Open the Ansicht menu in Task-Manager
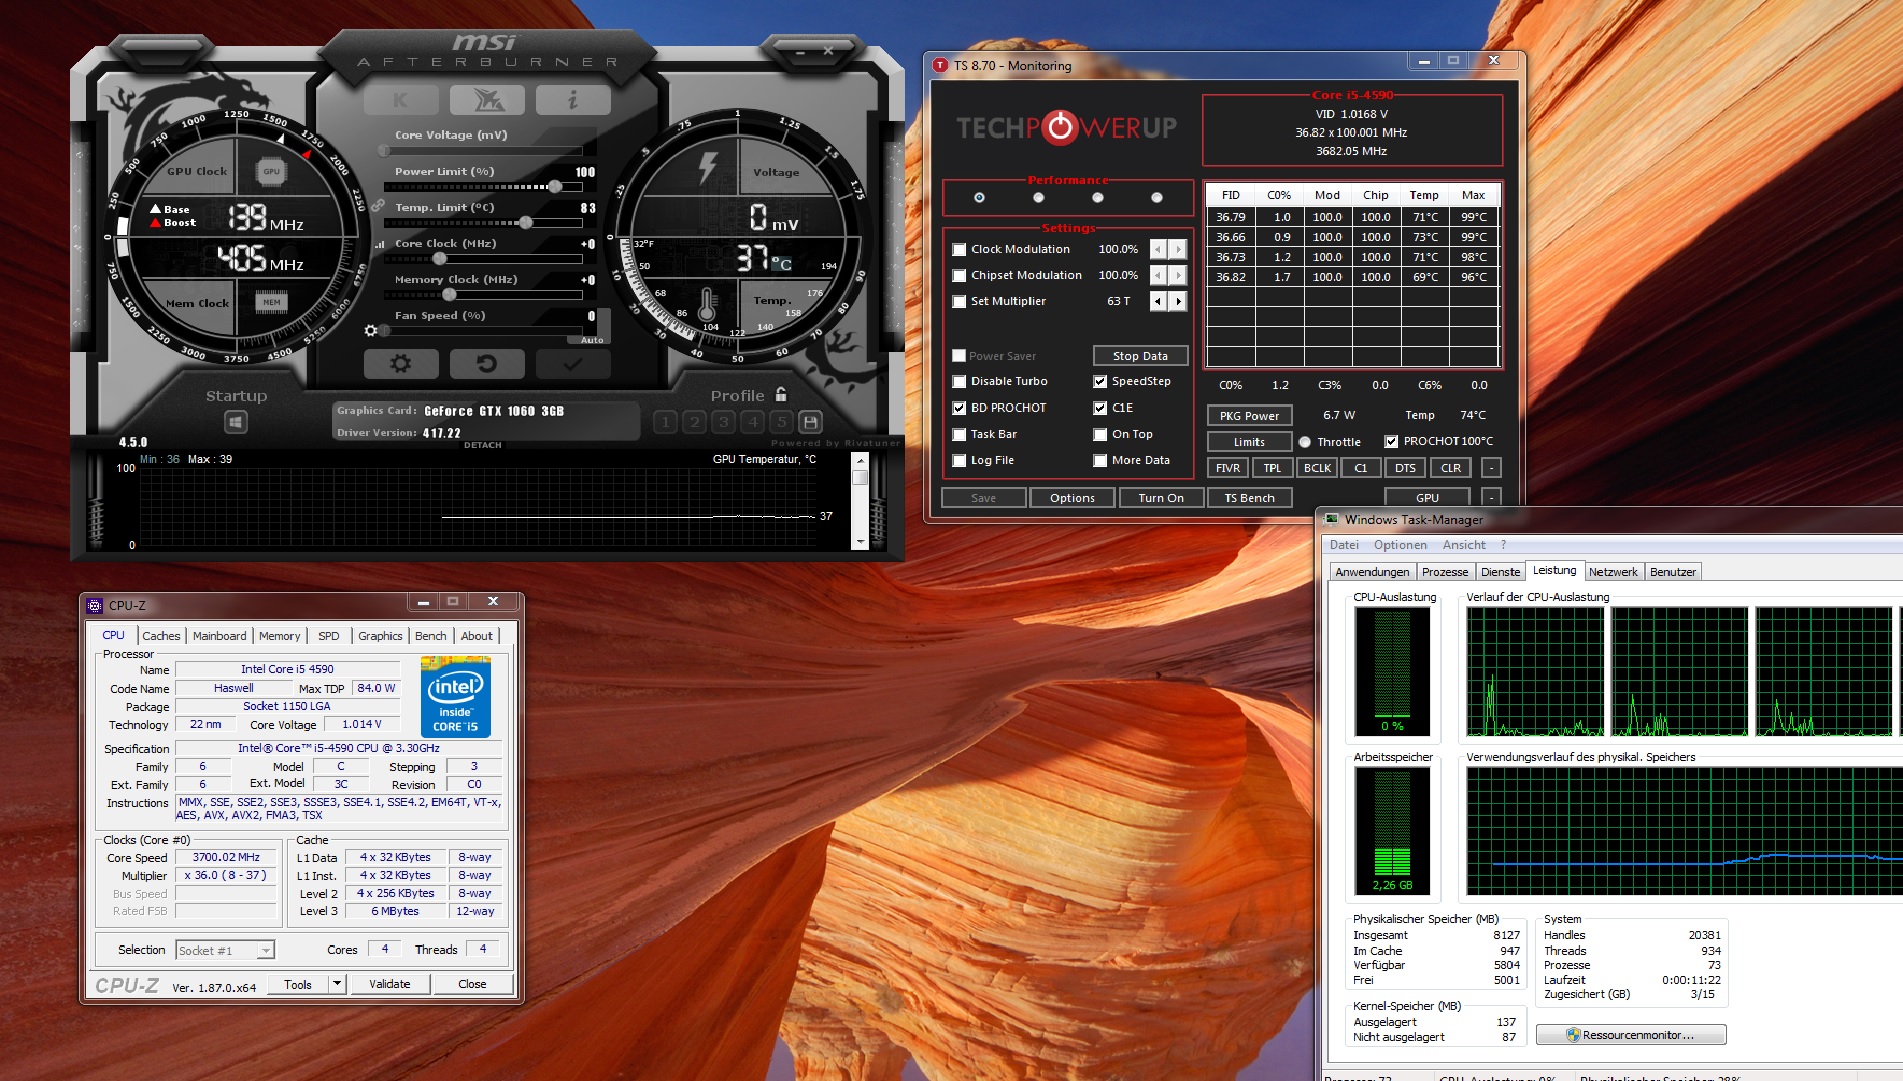 tap(1464, 545)
